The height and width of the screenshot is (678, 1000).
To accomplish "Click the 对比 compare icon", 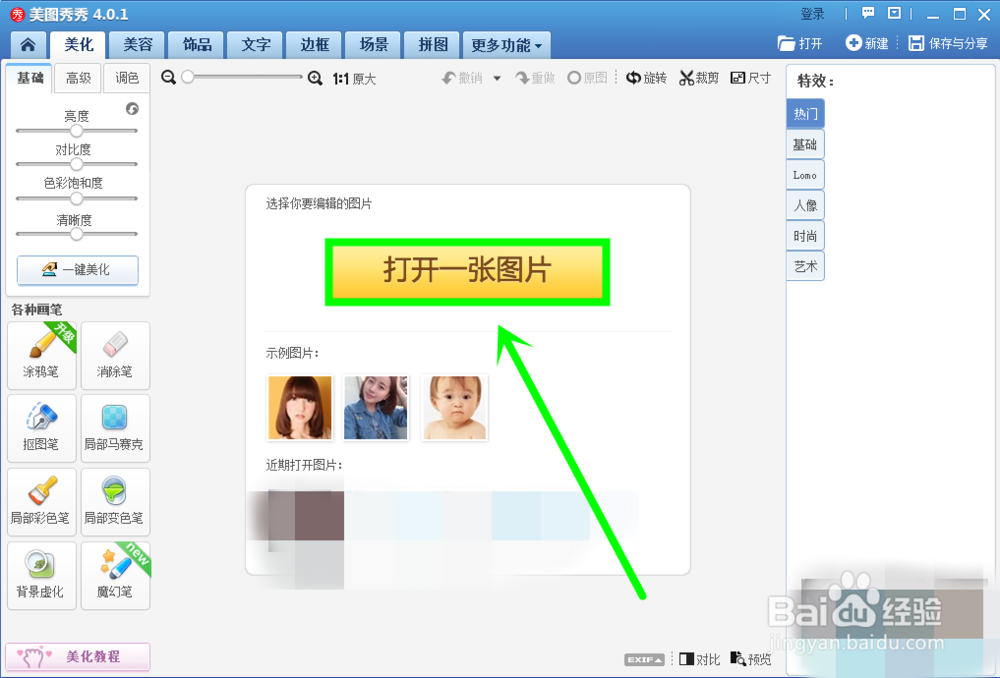I will (x=687, y=659).
